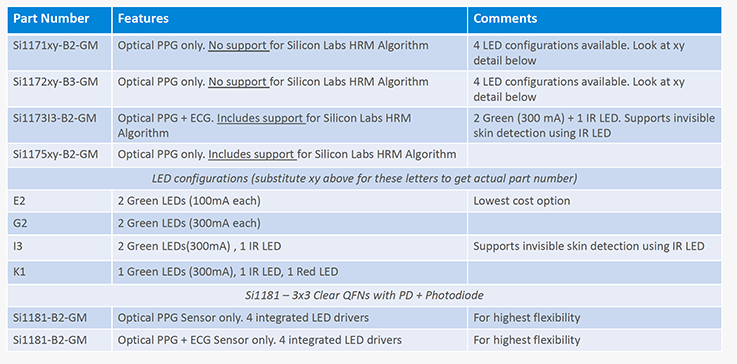Screen dimensions: 737x364
Task: Select the K1 configuration cell
Action: coord(59,272)
